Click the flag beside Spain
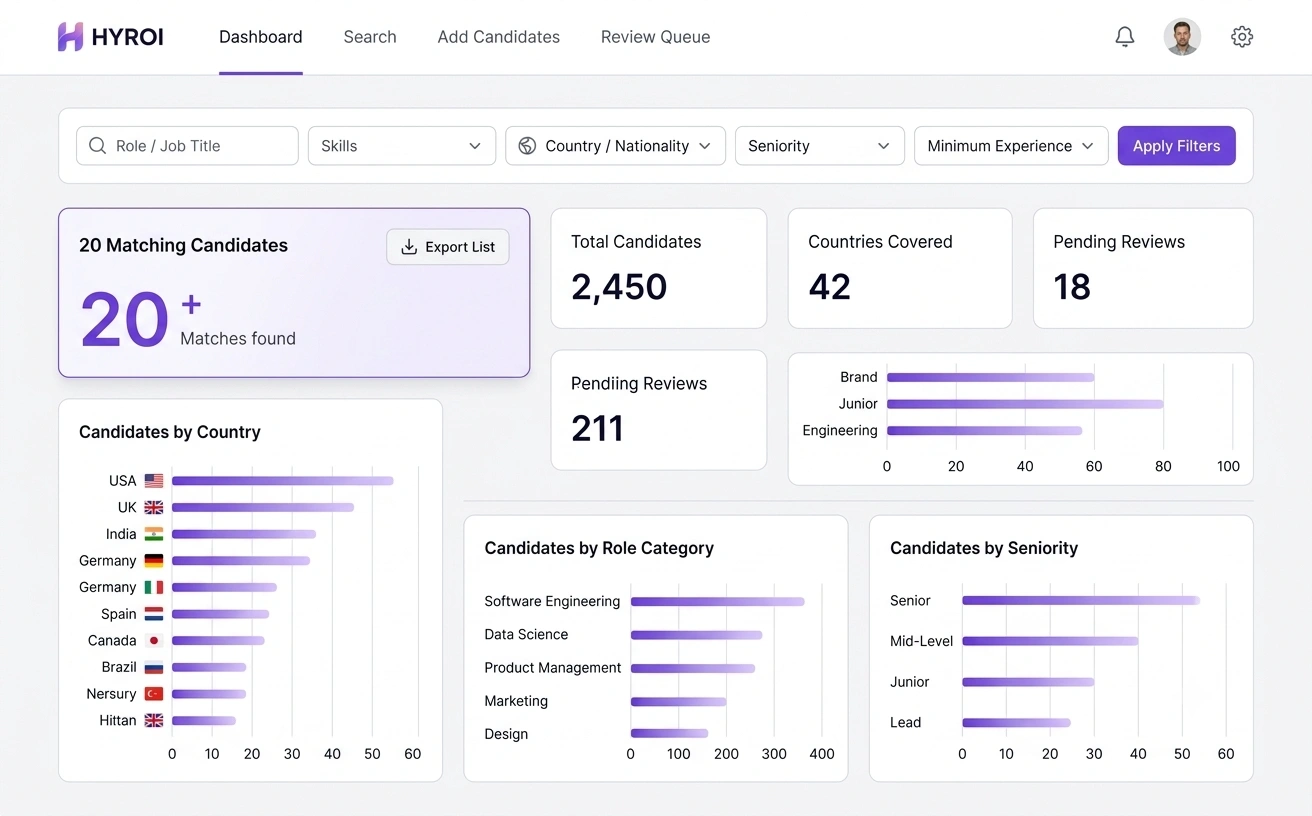The height and width of the screenshot is (816, 1312). point(154,614)
